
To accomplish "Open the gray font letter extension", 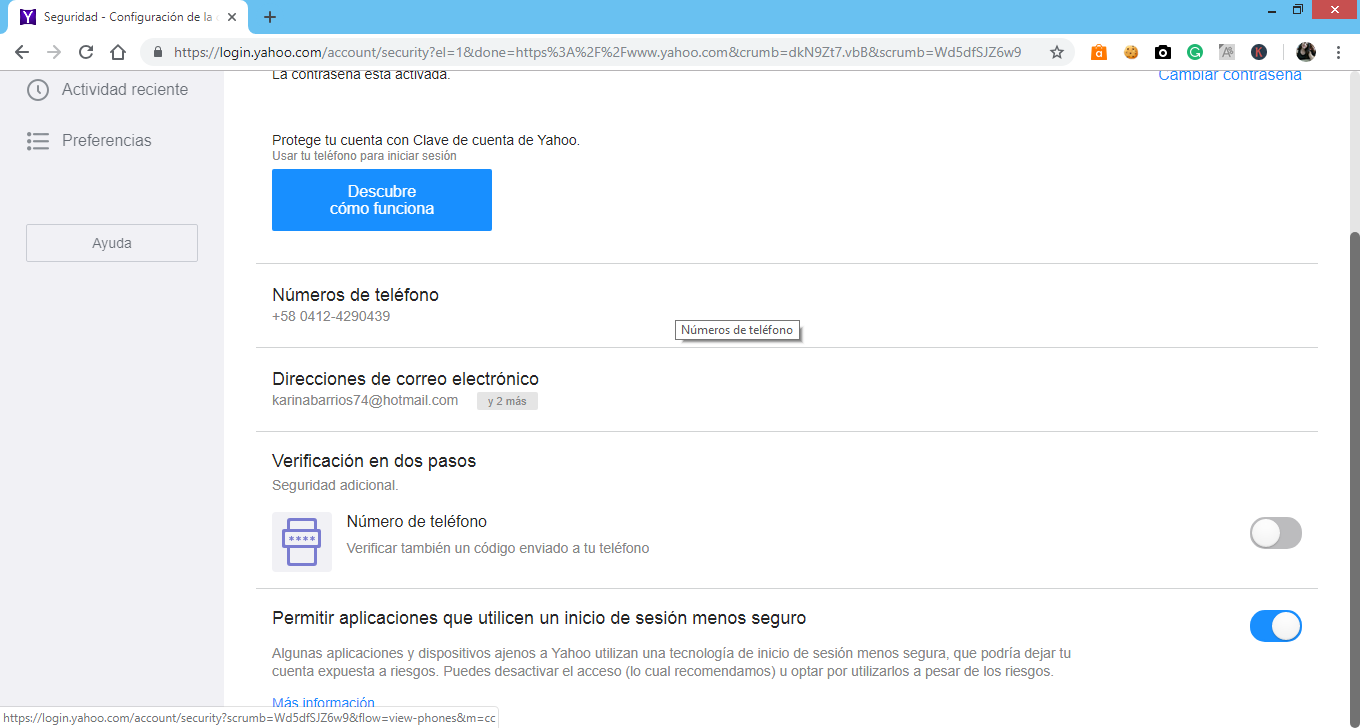I will pyautogui.click(x=1227, y=52).
